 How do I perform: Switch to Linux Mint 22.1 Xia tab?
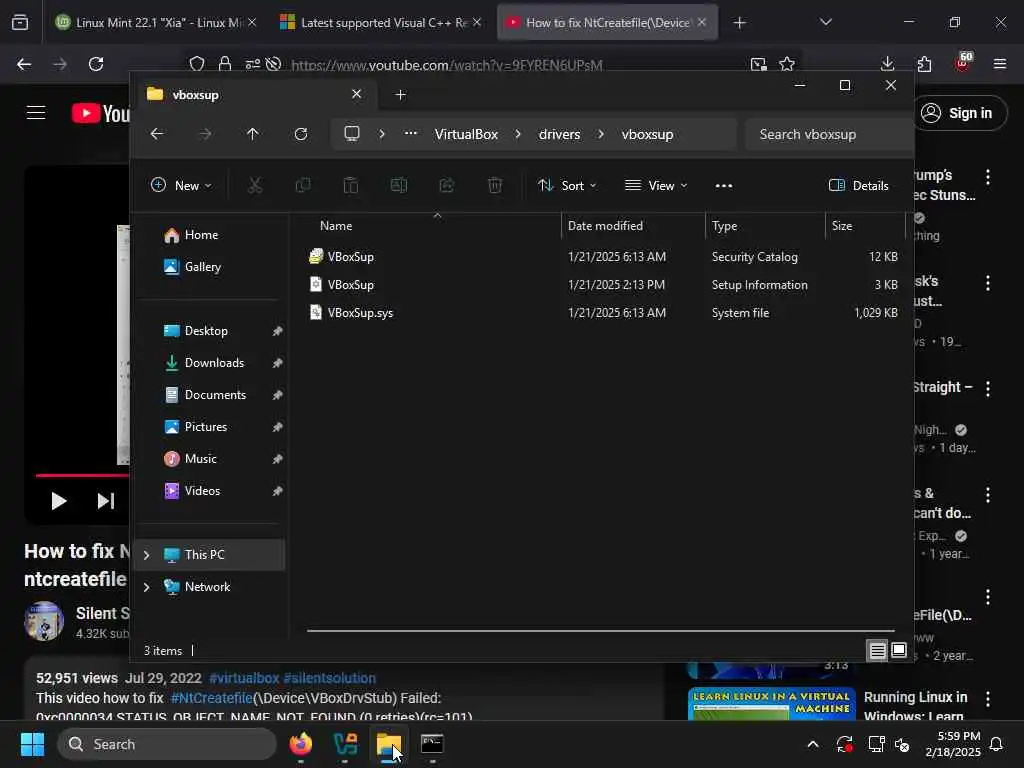pos(155,22)
